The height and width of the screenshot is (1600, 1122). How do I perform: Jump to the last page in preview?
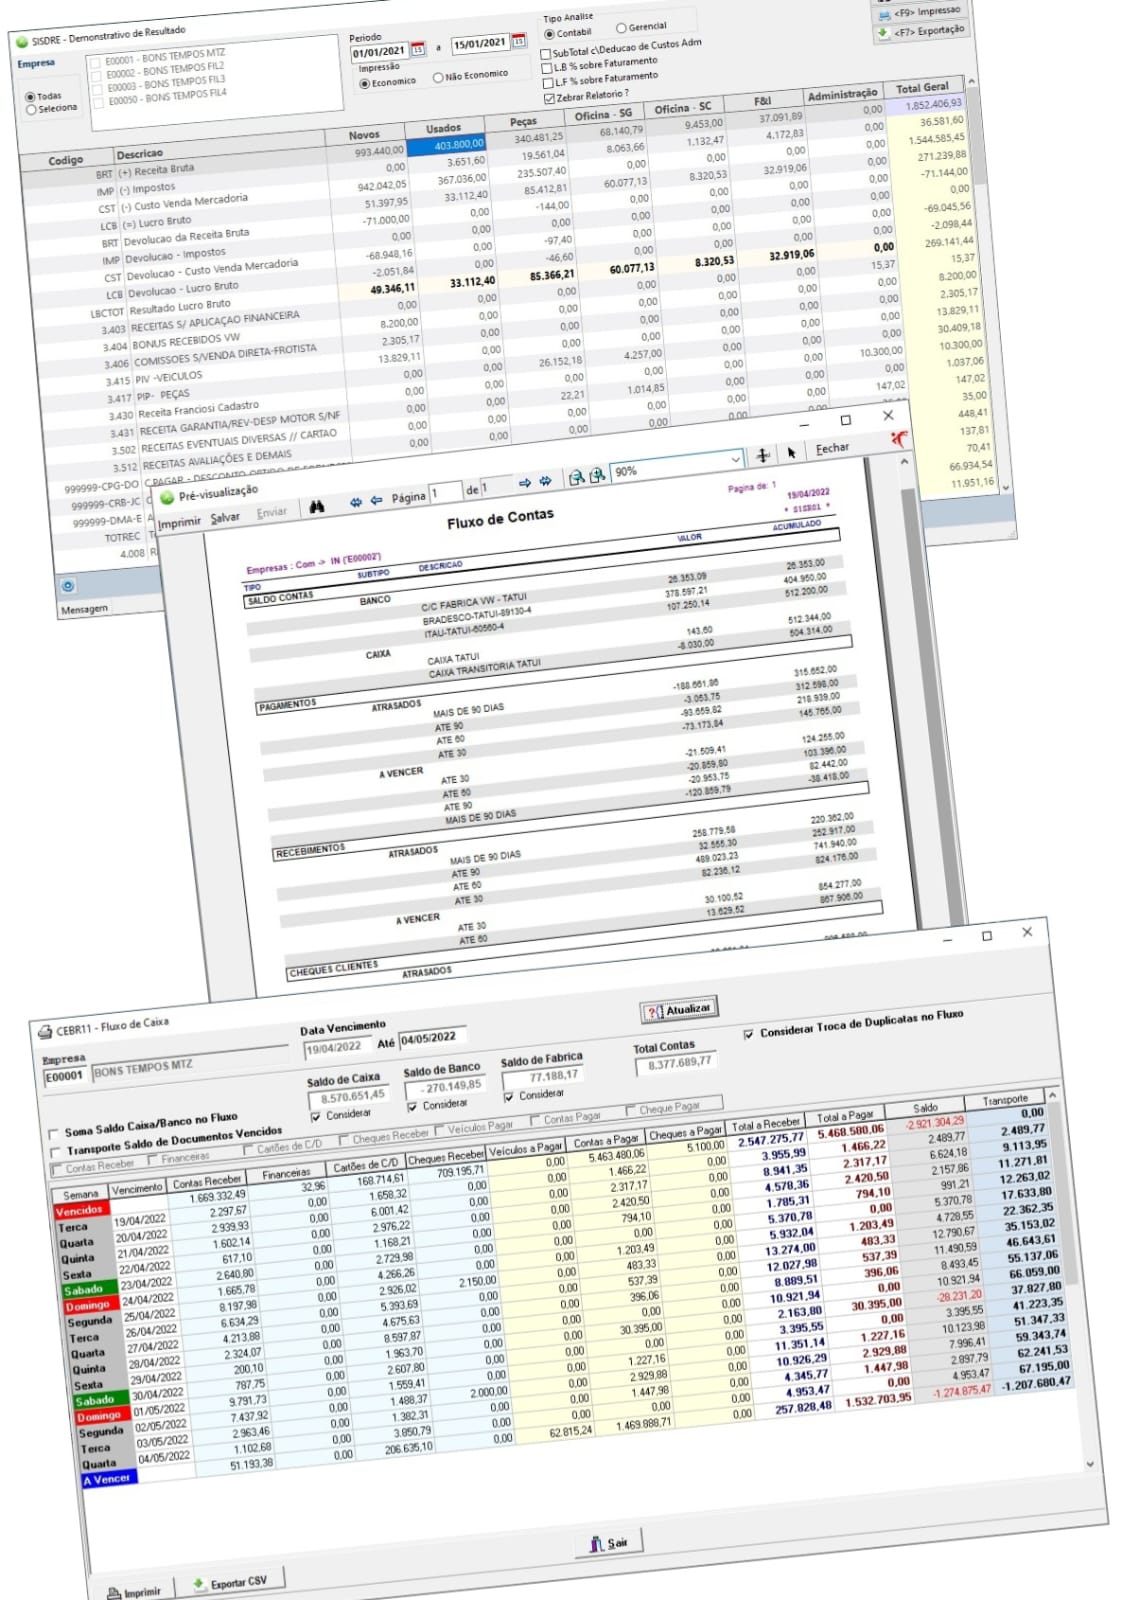coord(545,481)
